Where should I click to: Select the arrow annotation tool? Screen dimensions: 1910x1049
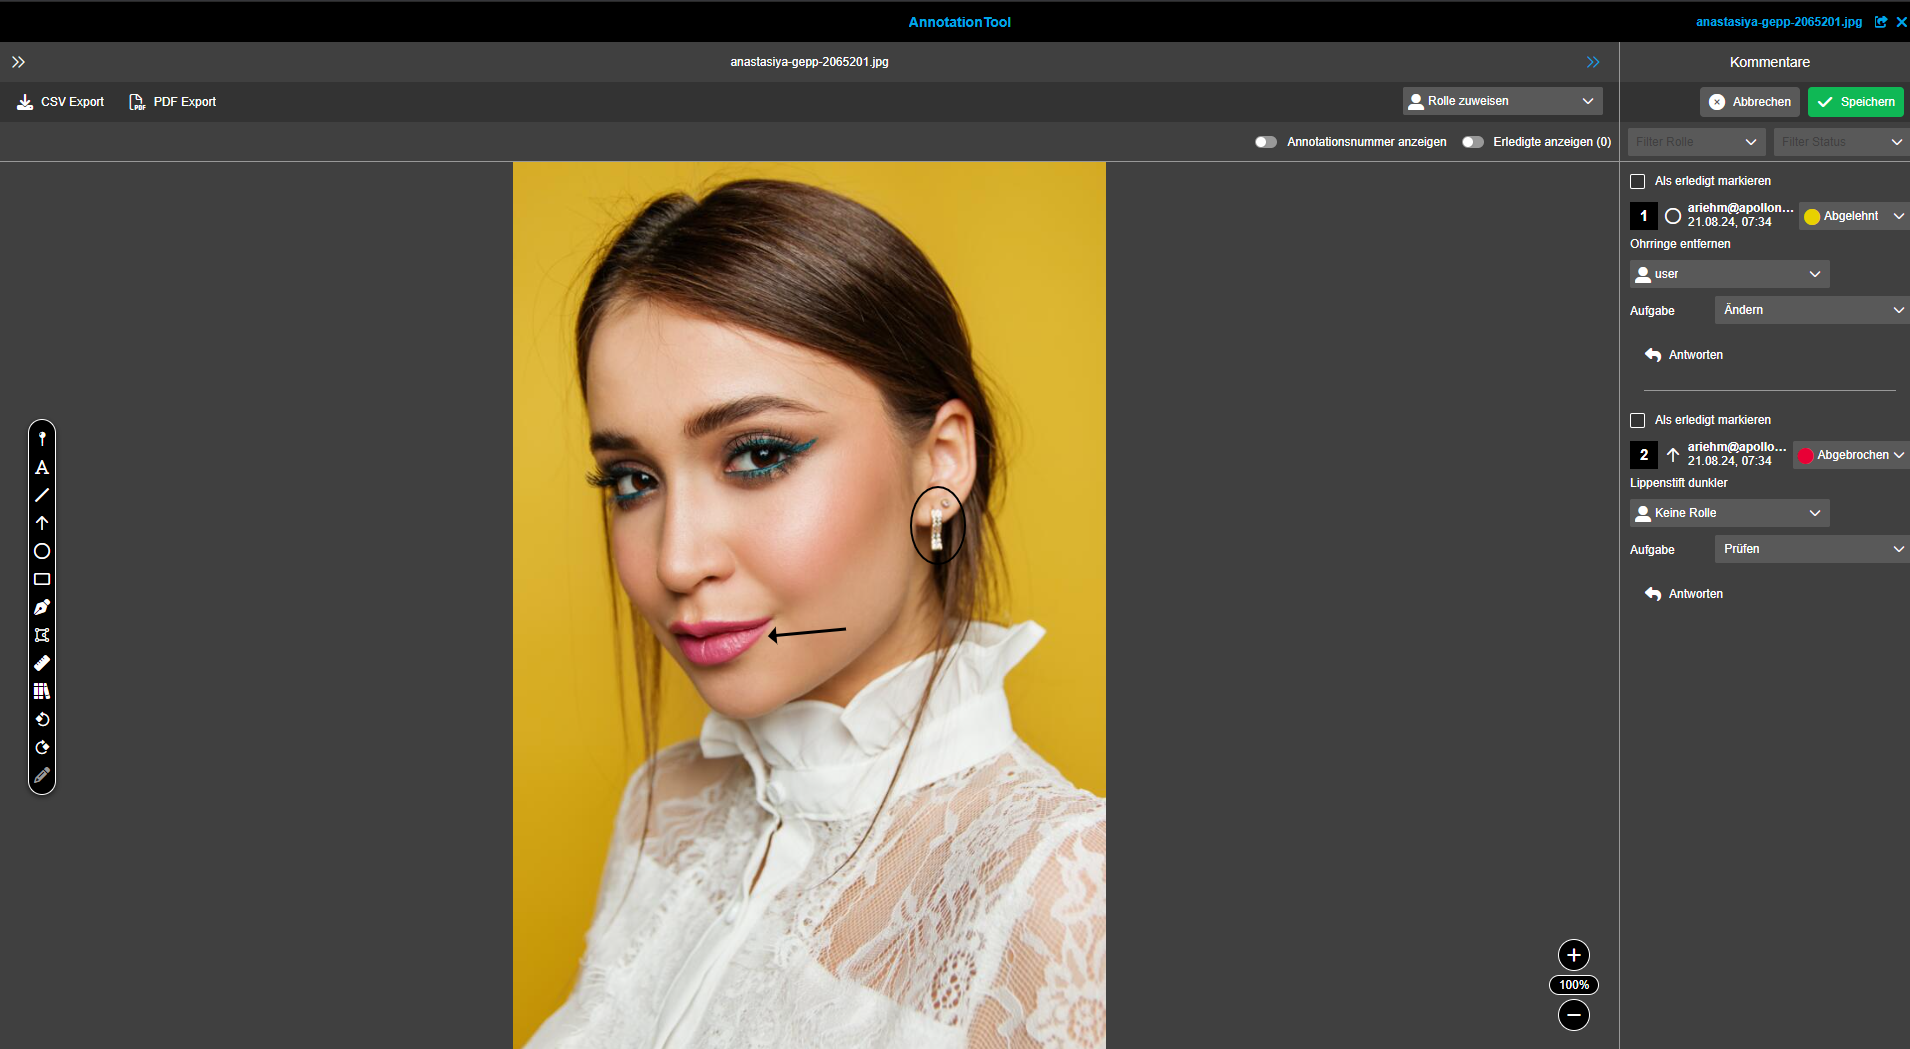42,522
